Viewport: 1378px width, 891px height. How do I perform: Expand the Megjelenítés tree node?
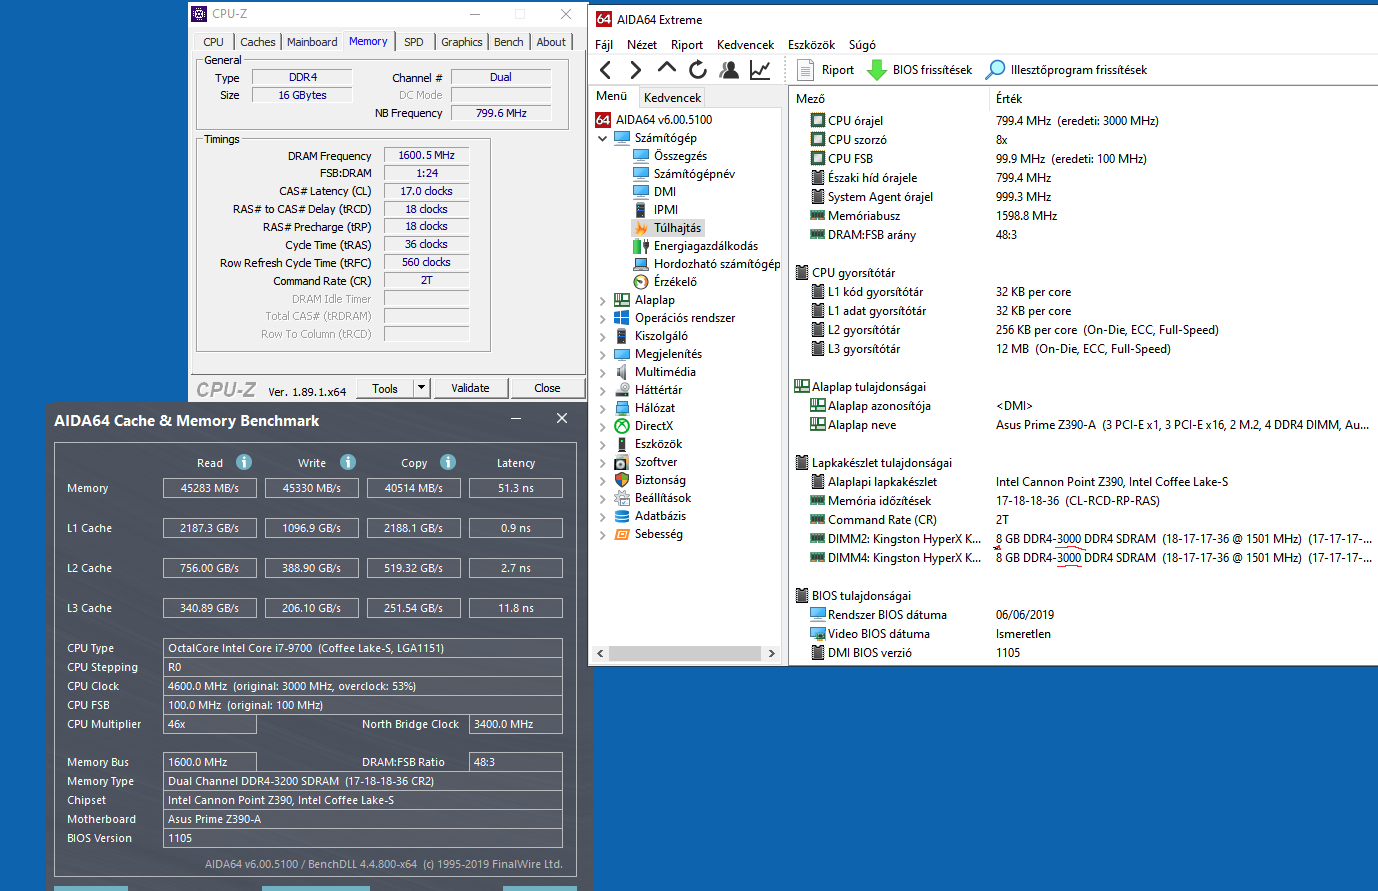click(x=603, y=354)
